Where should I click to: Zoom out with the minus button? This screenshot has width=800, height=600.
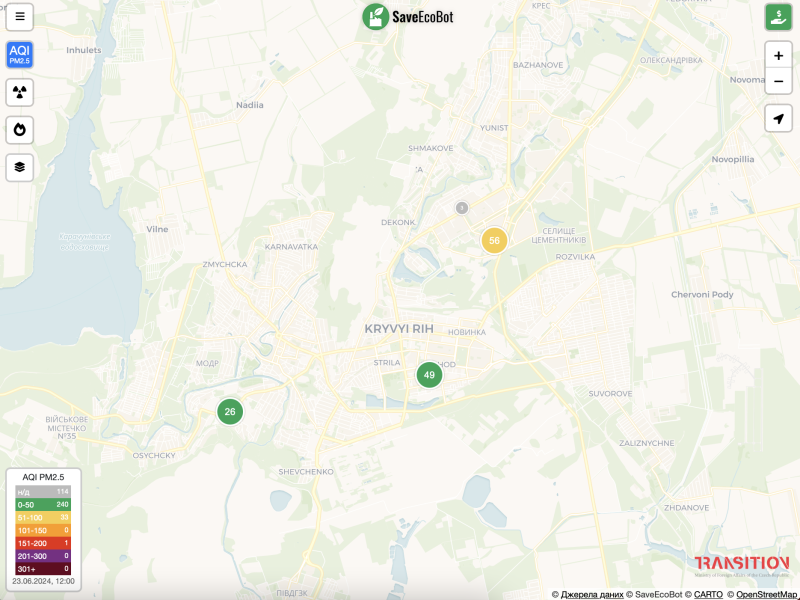point(778,81)
